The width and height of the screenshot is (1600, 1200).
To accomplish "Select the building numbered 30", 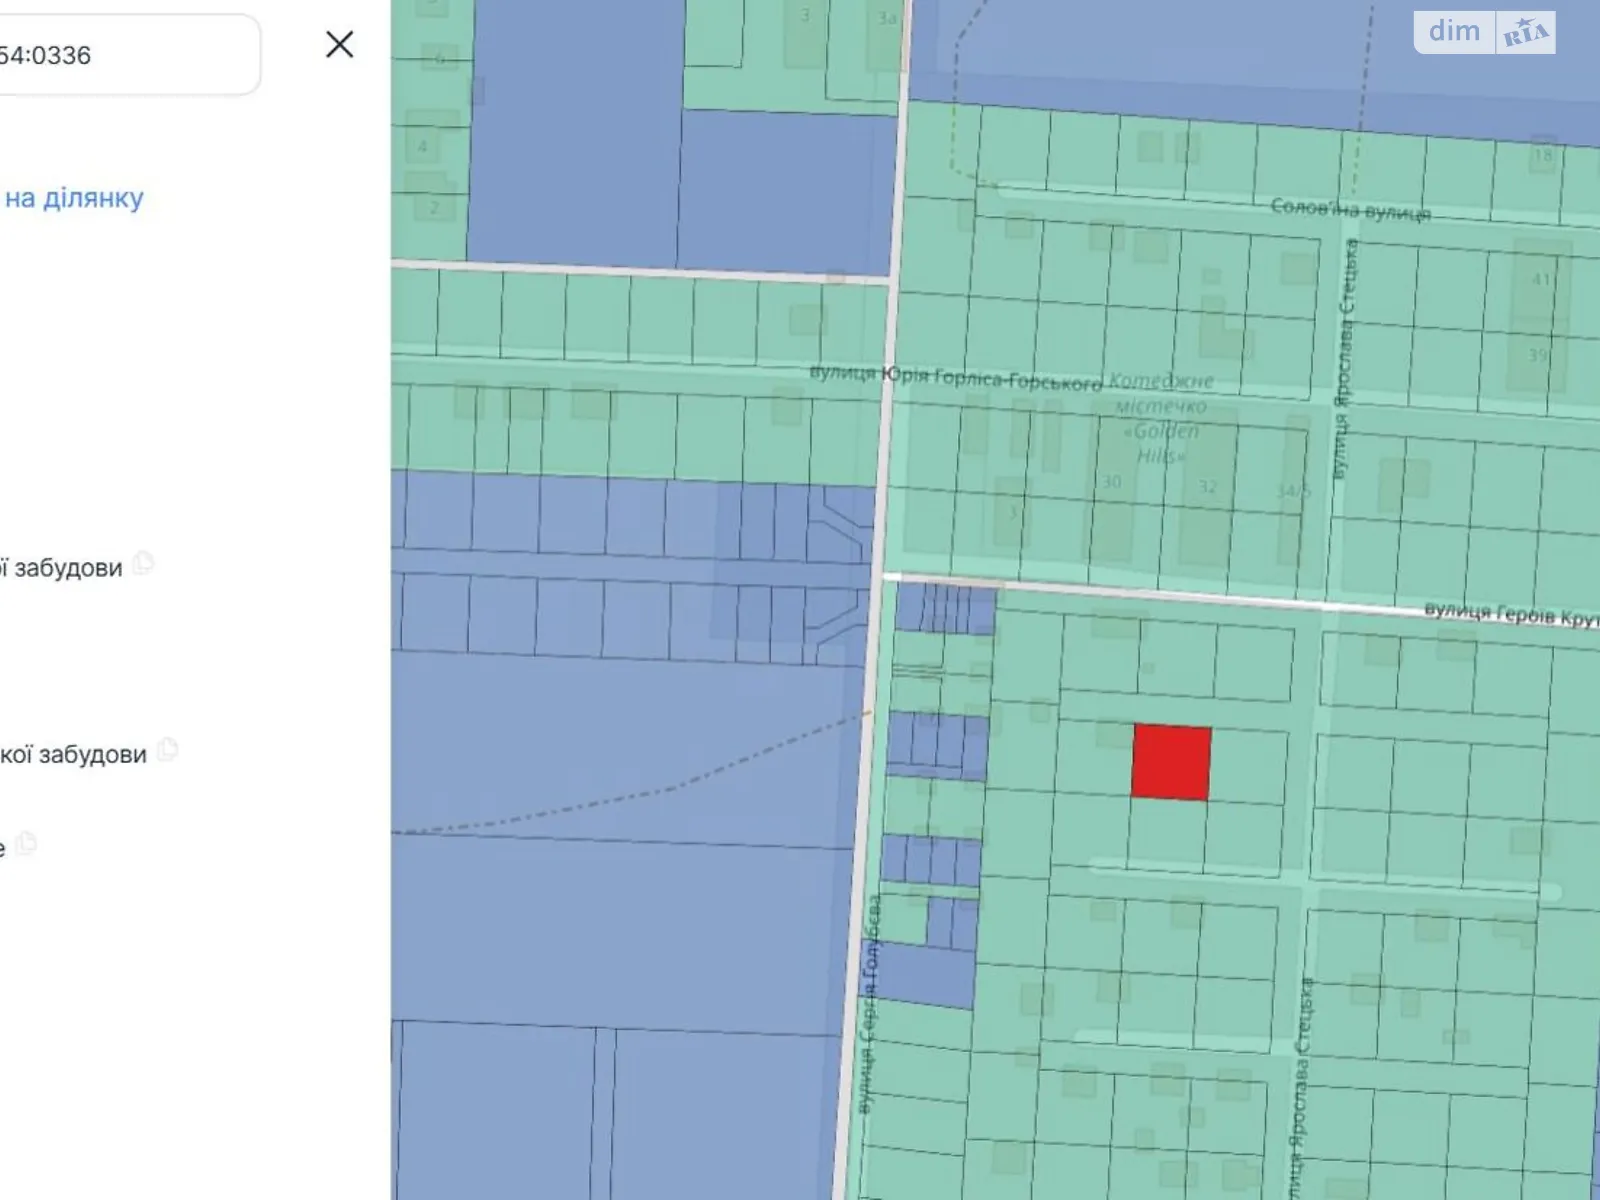I will click(x=1111, y=482).
